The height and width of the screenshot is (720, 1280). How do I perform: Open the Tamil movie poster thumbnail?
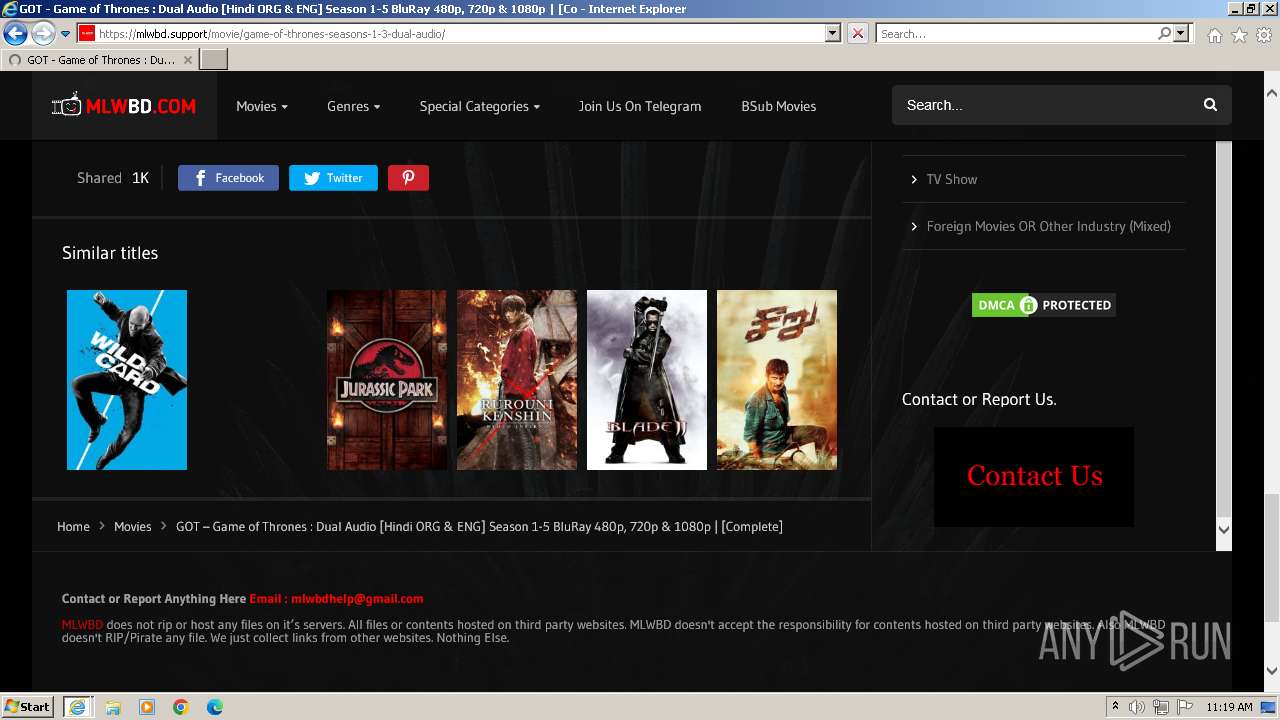[x=777, y=380]
